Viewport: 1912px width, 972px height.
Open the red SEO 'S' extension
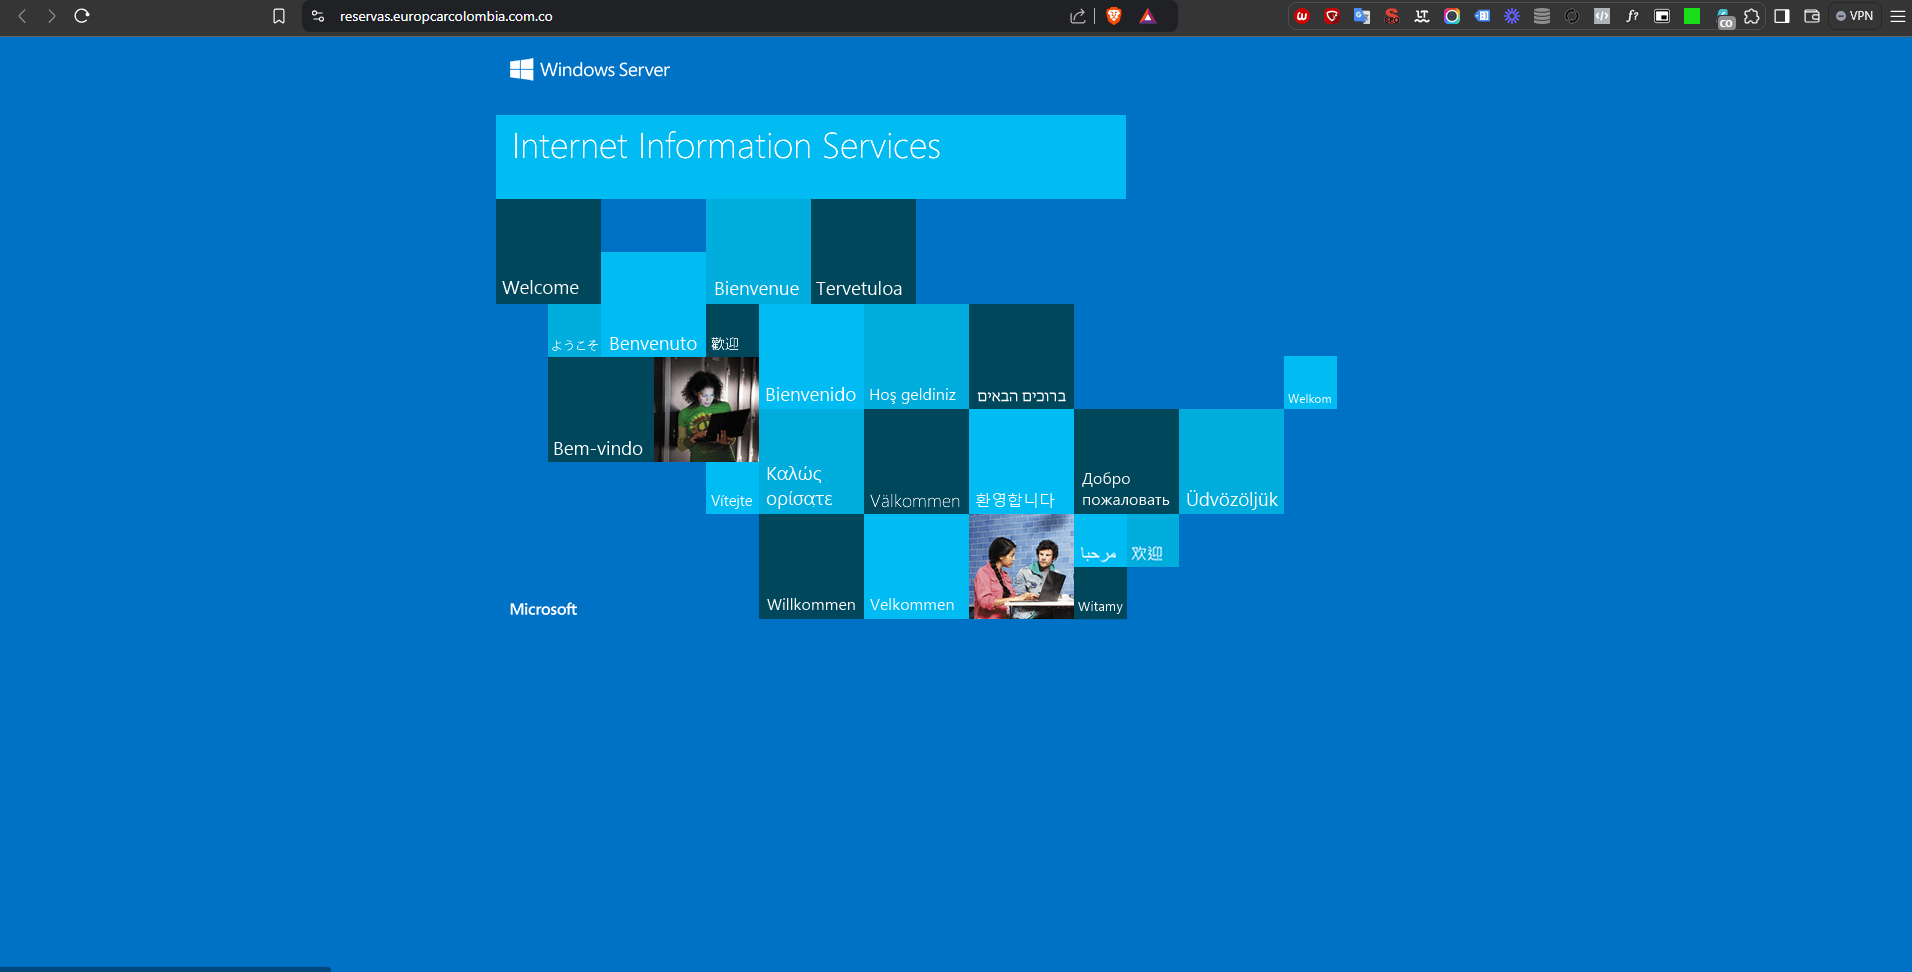1392,16
